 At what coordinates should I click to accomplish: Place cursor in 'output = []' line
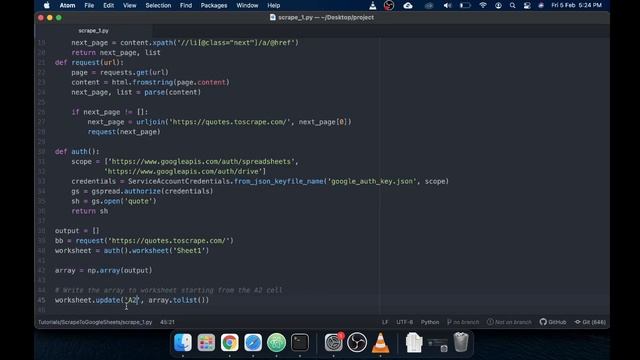click(77, 231)
